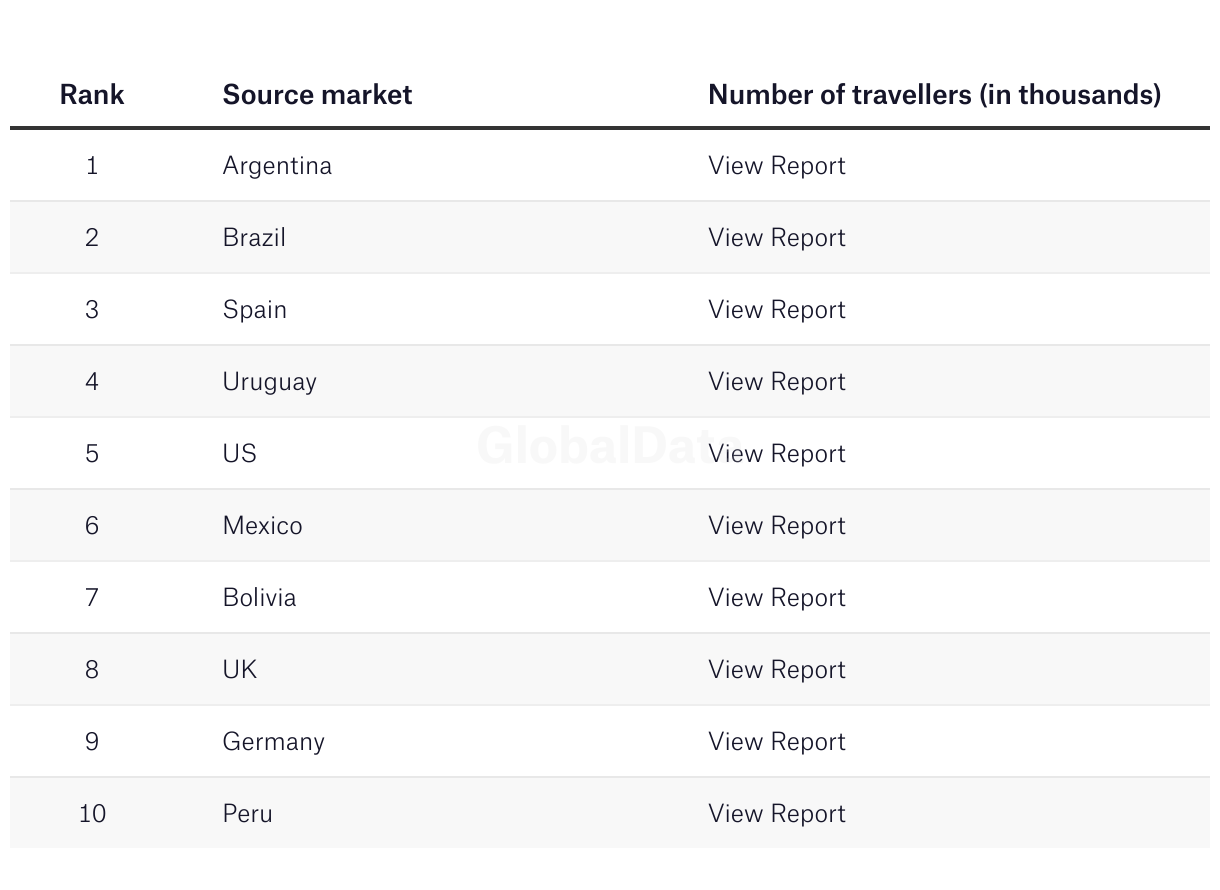Open View Report link for Brazil
This screenshot has height=890, width=1220.
[776, 237]
